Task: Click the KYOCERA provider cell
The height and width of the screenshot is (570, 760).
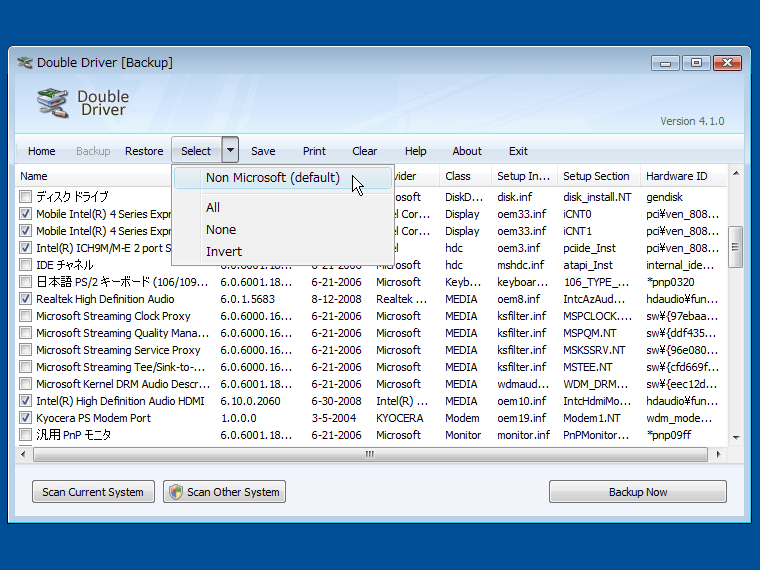Action: click(399, 418)
